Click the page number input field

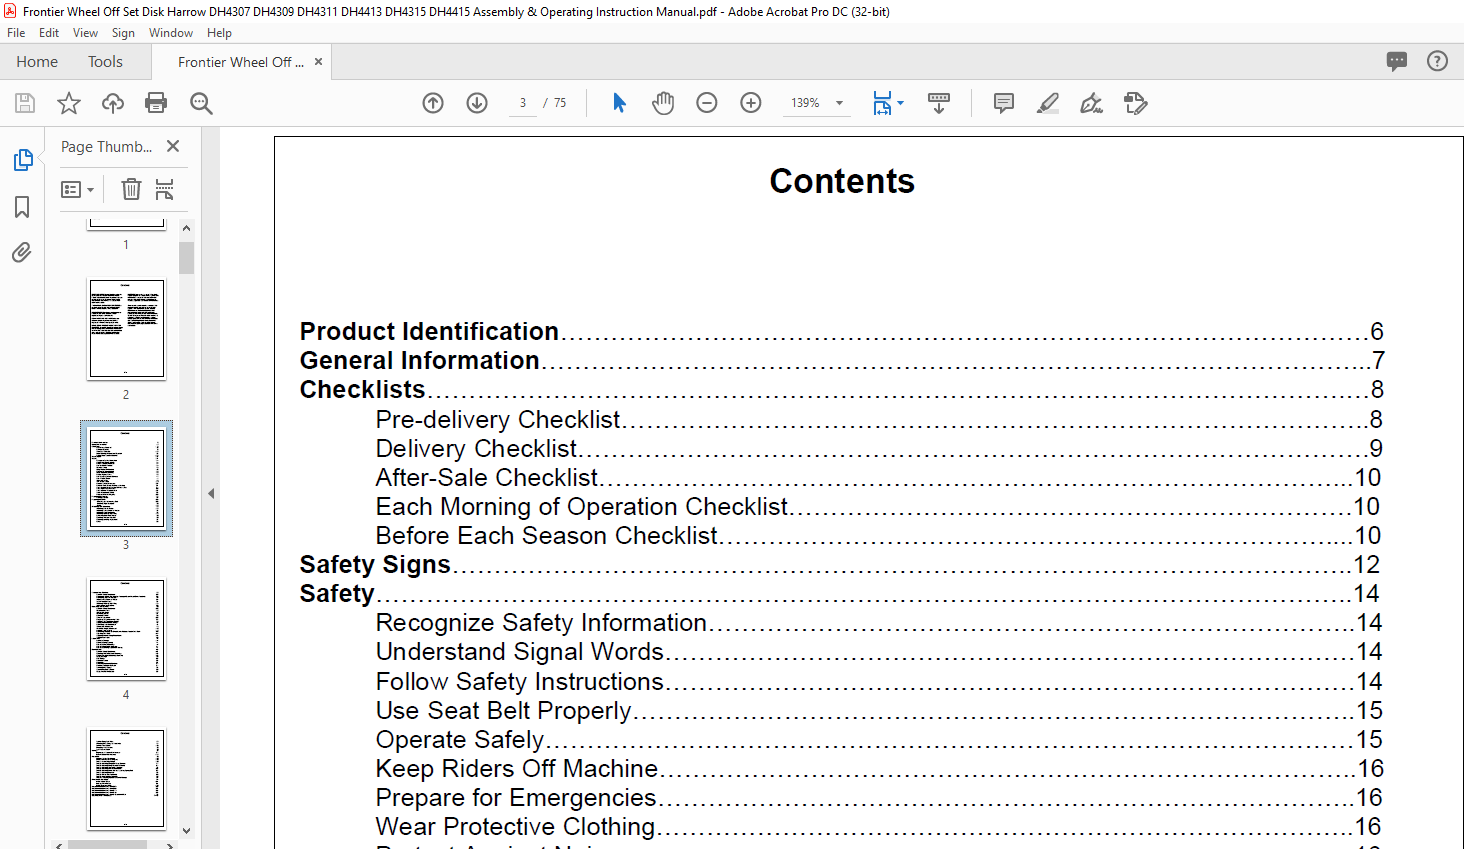(522, 103)
